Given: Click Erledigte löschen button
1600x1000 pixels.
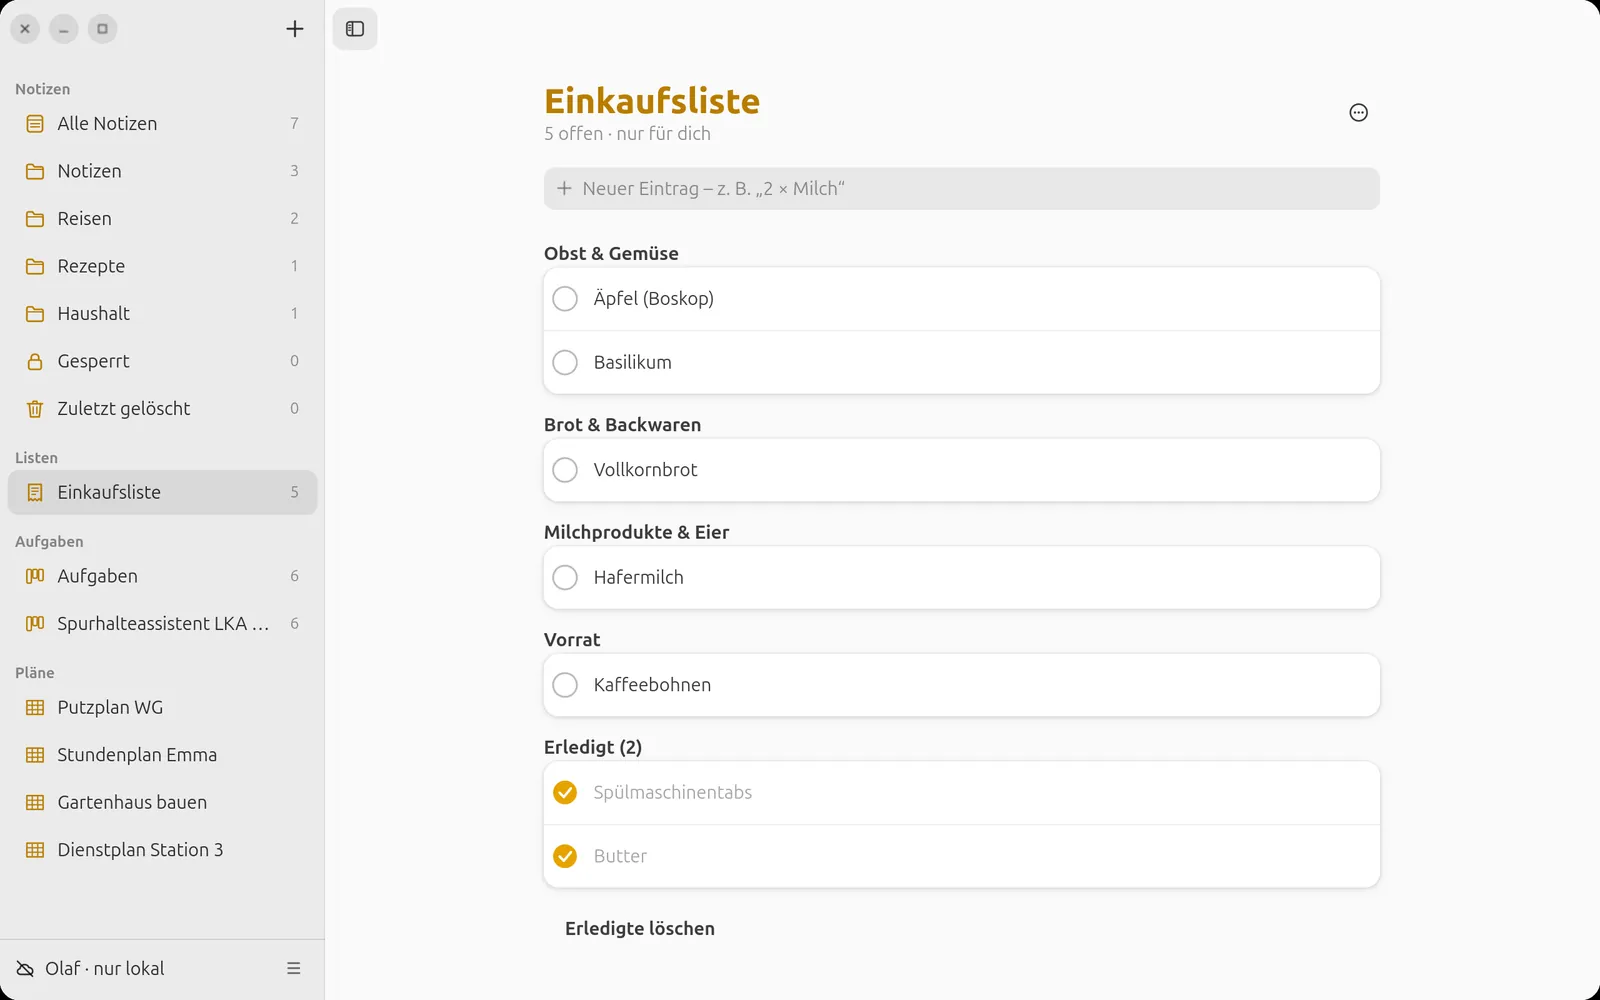Looking at the screenshot, I should click(x=640, y=929).
